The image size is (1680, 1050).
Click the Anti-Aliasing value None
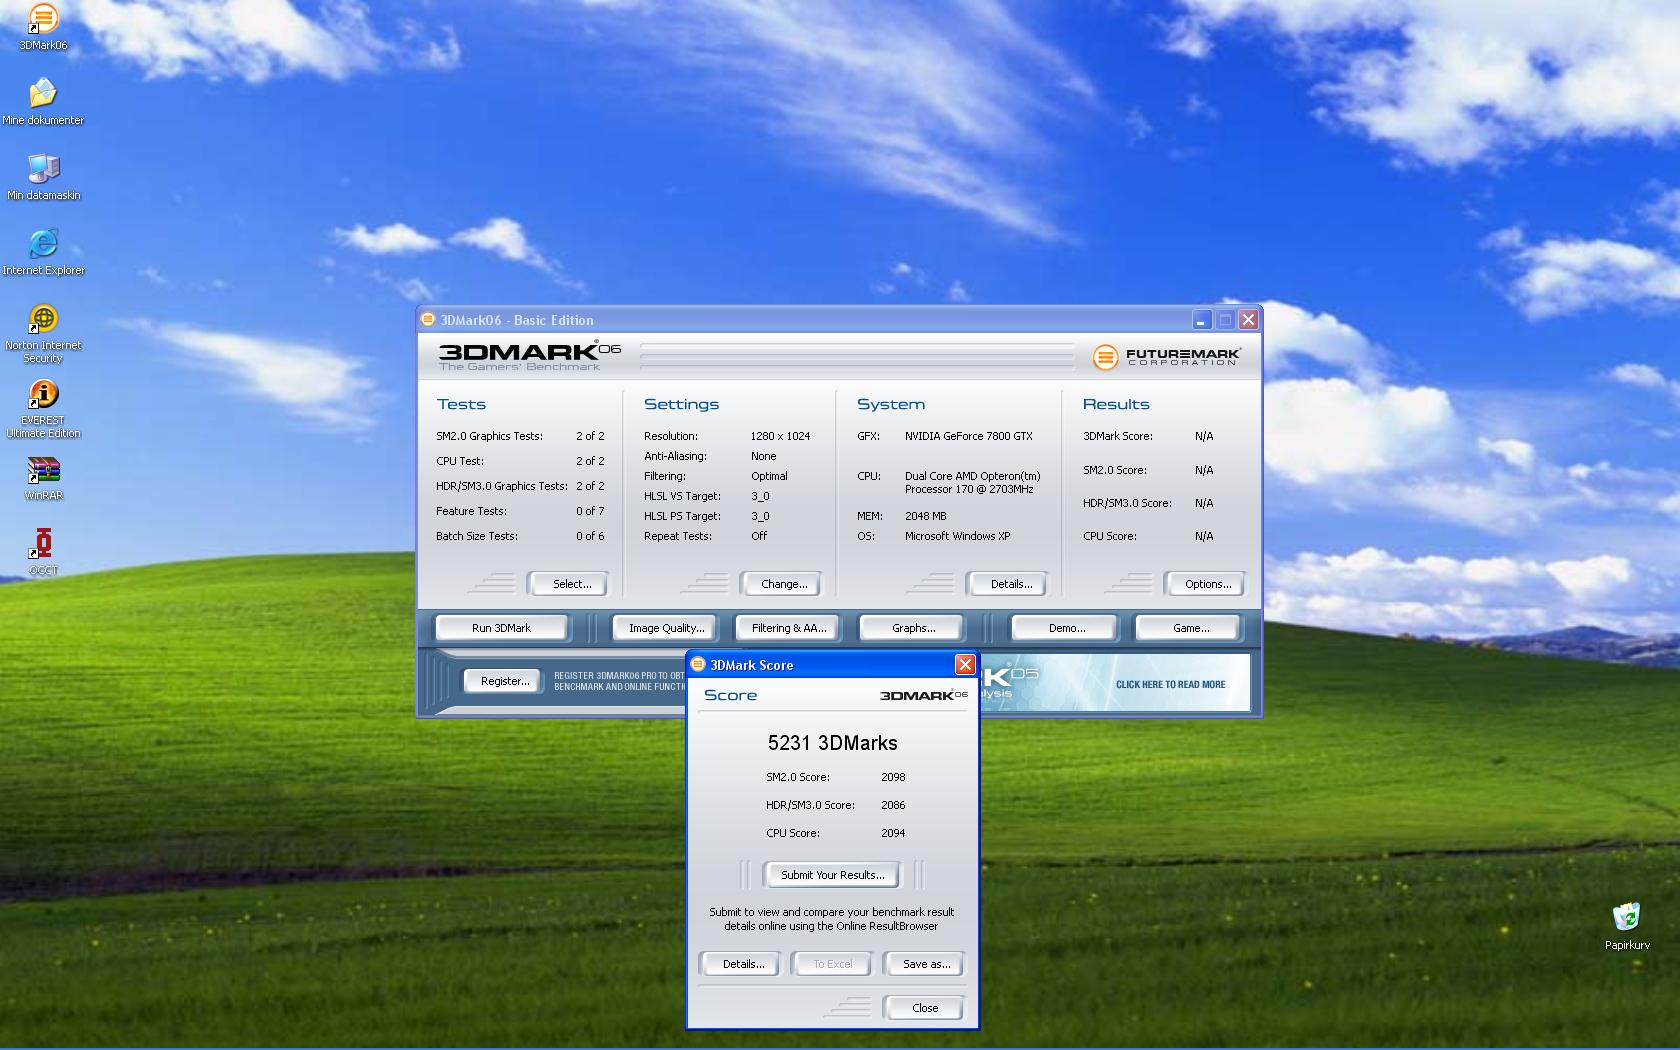click(763, 456)
